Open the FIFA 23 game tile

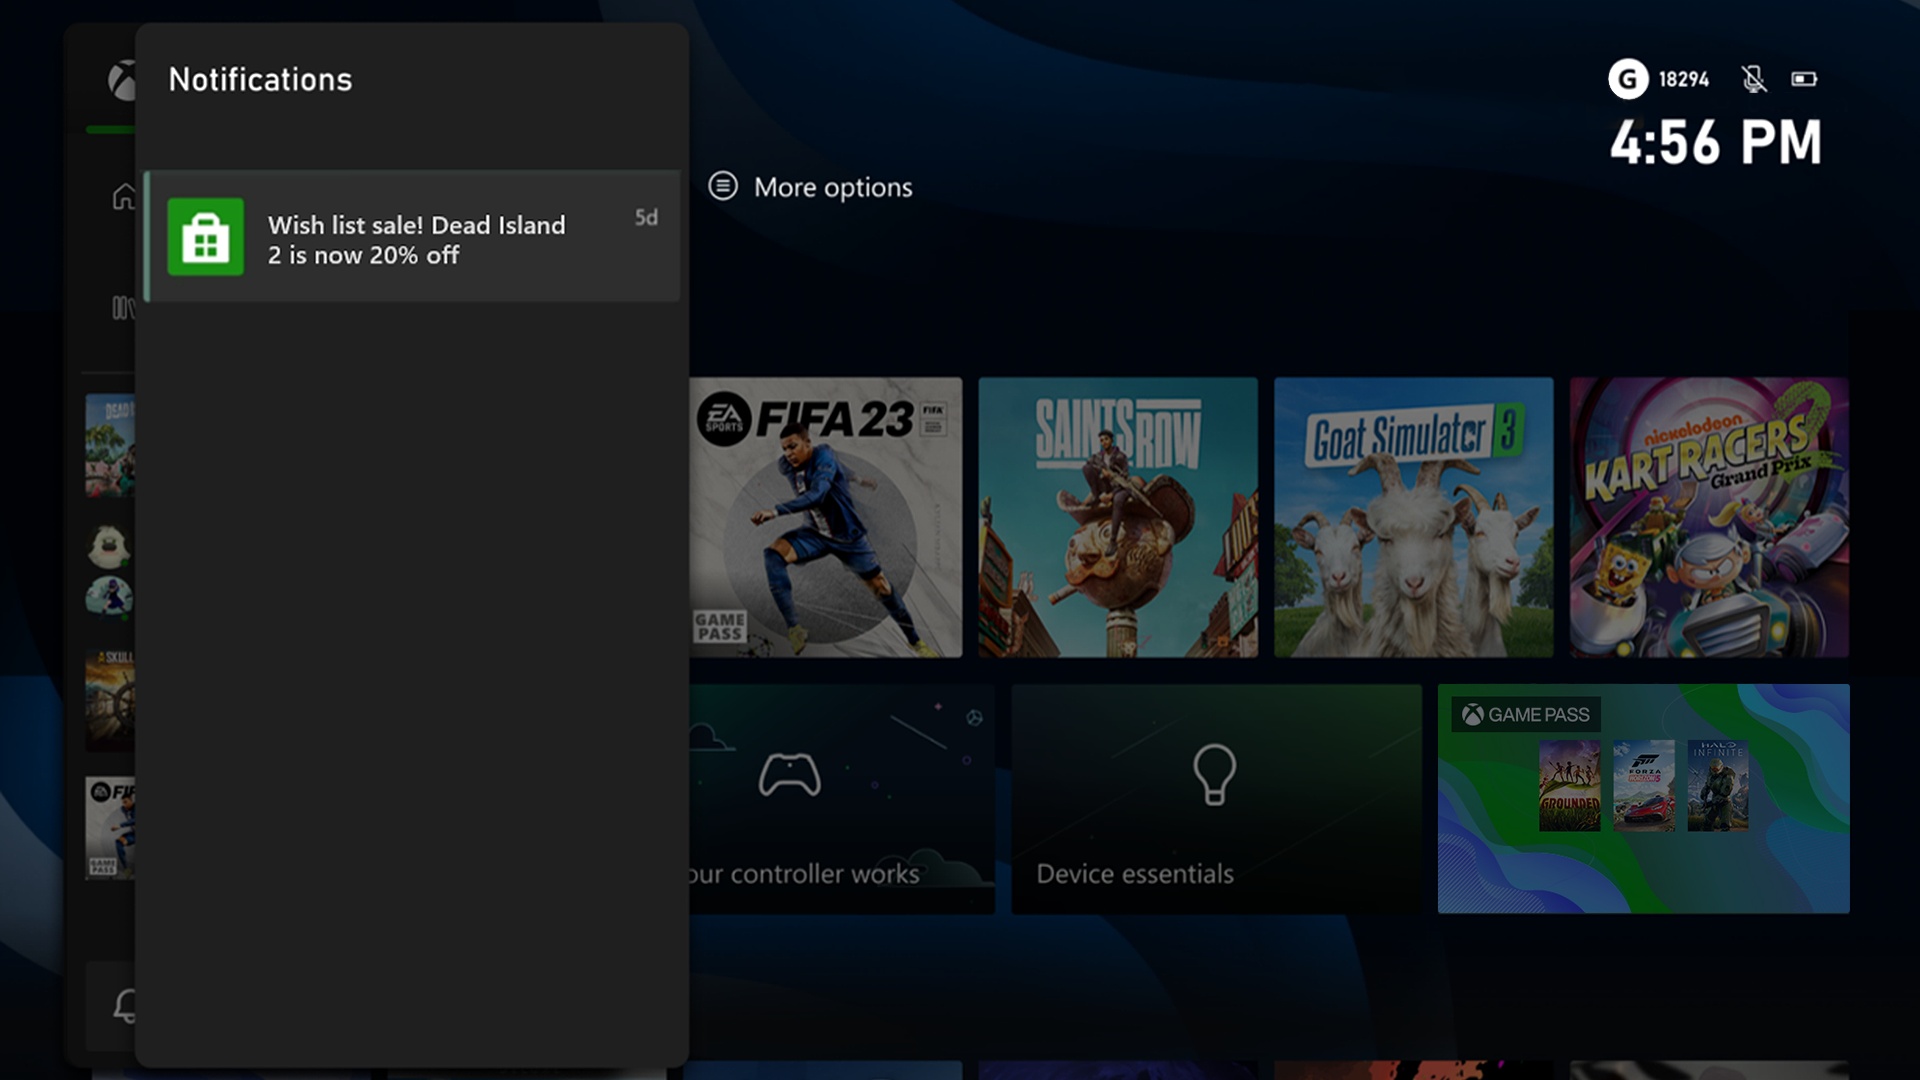click(x=825, y=517)
